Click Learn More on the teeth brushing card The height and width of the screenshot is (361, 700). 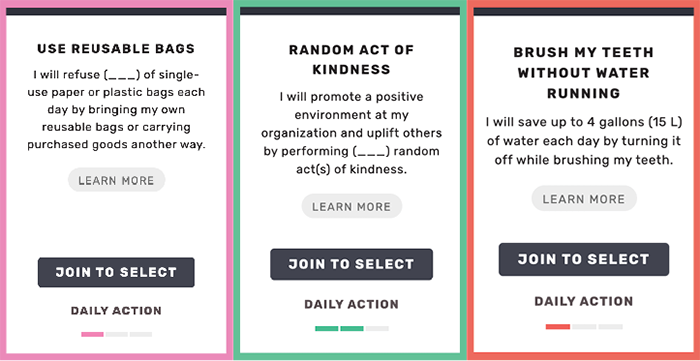[584, 199]
